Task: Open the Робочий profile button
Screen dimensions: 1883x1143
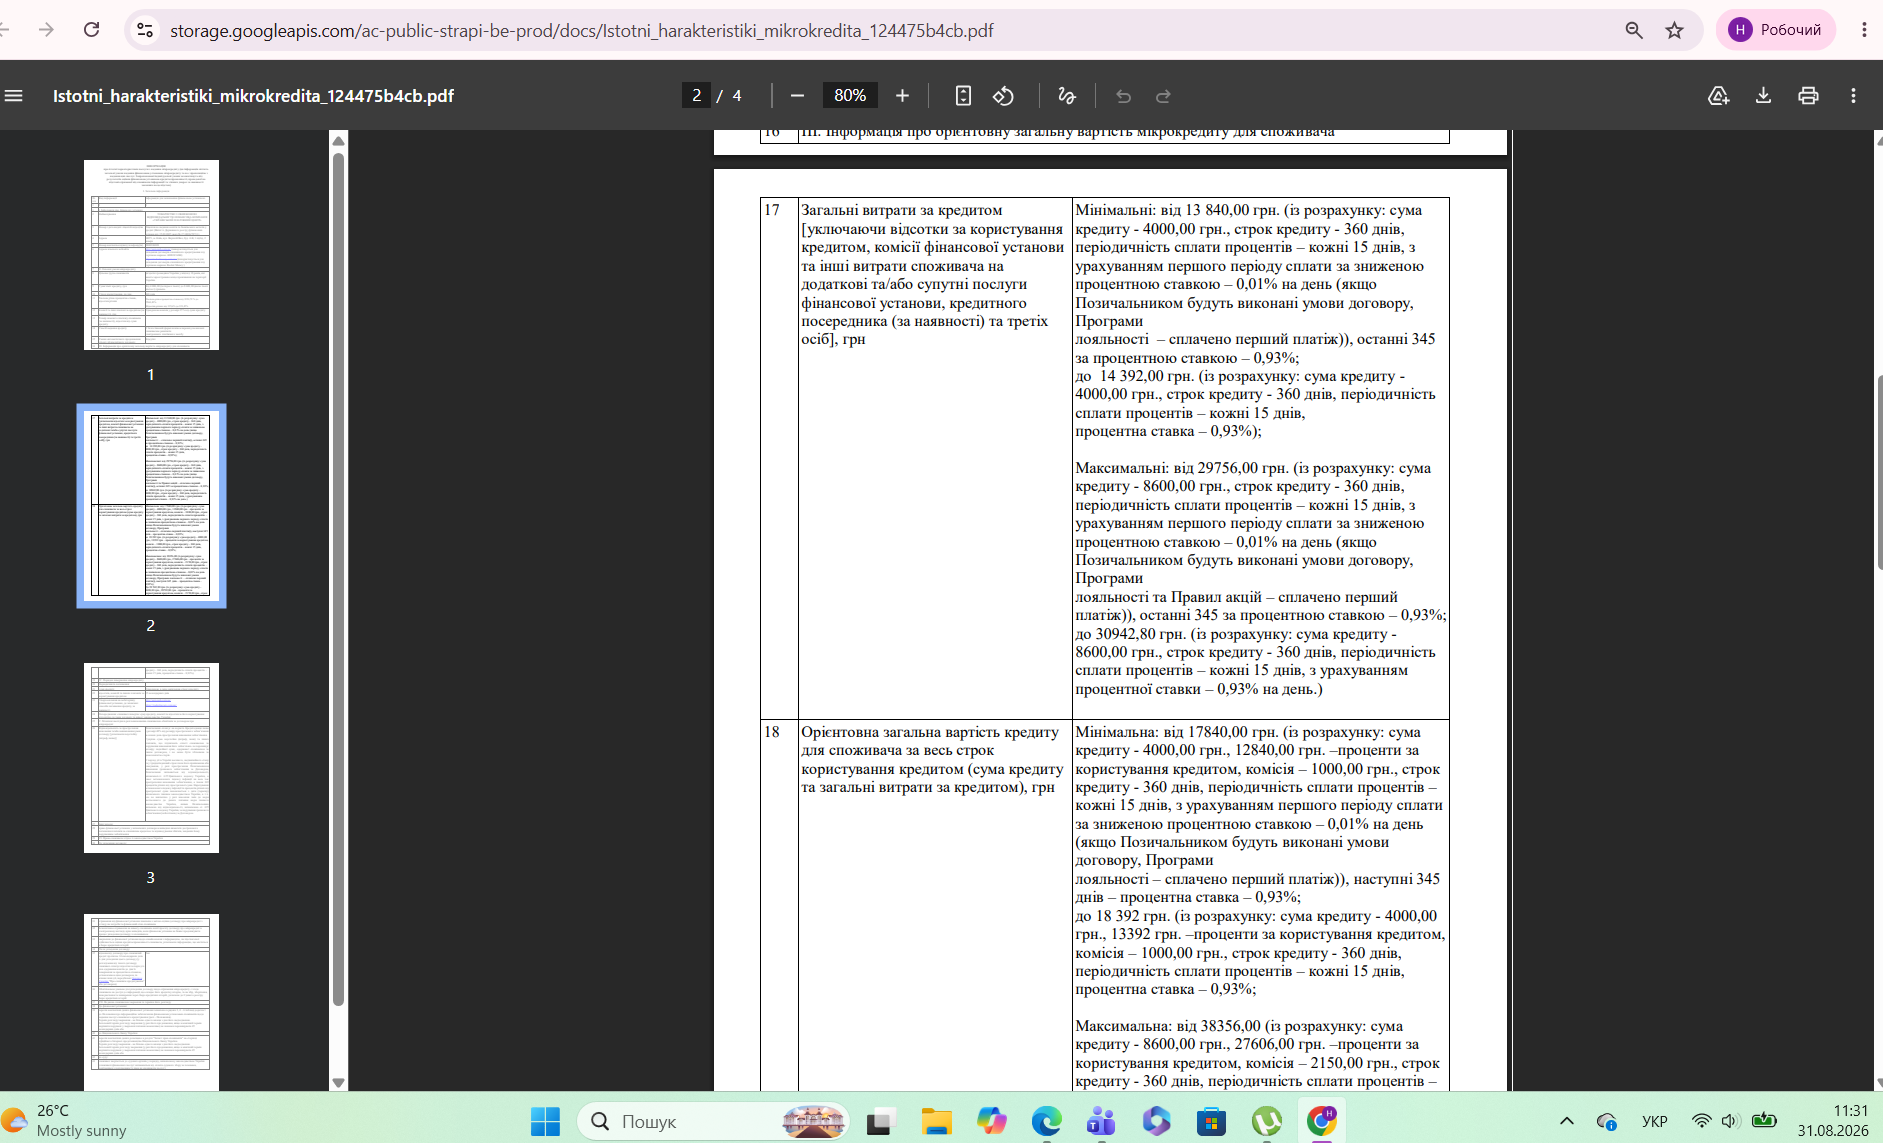Action: [1776, 30]
